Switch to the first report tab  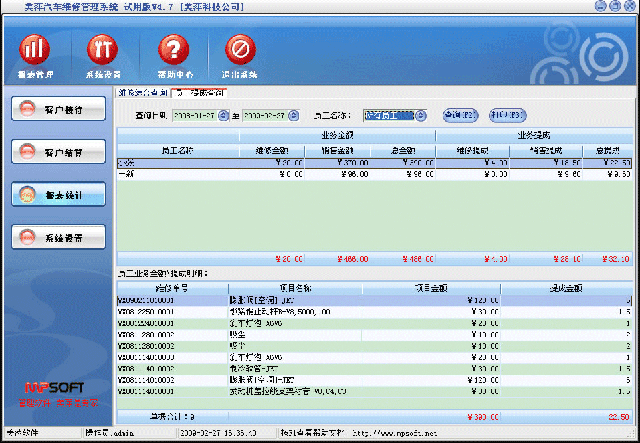(x=142, y=92)
